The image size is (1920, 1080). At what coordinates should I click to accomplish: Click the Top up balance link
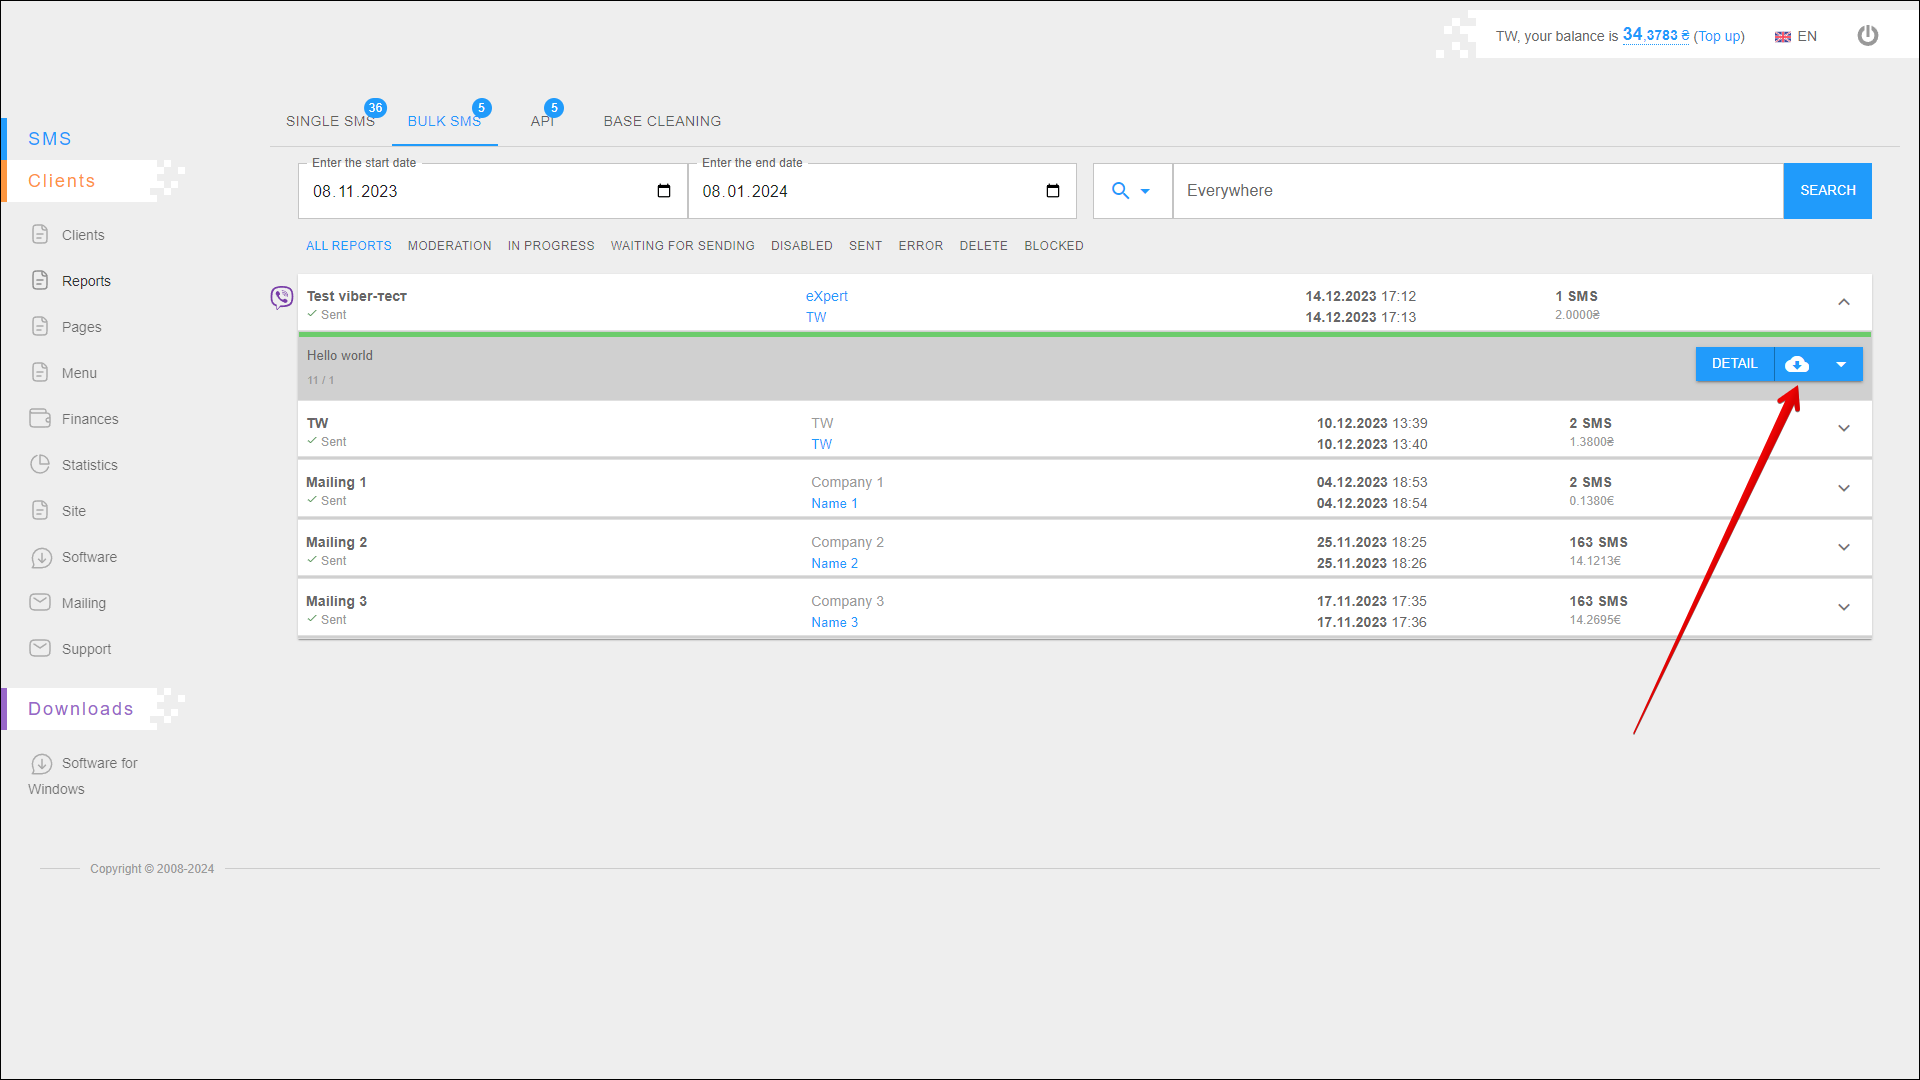click(x=1718, y=36)
